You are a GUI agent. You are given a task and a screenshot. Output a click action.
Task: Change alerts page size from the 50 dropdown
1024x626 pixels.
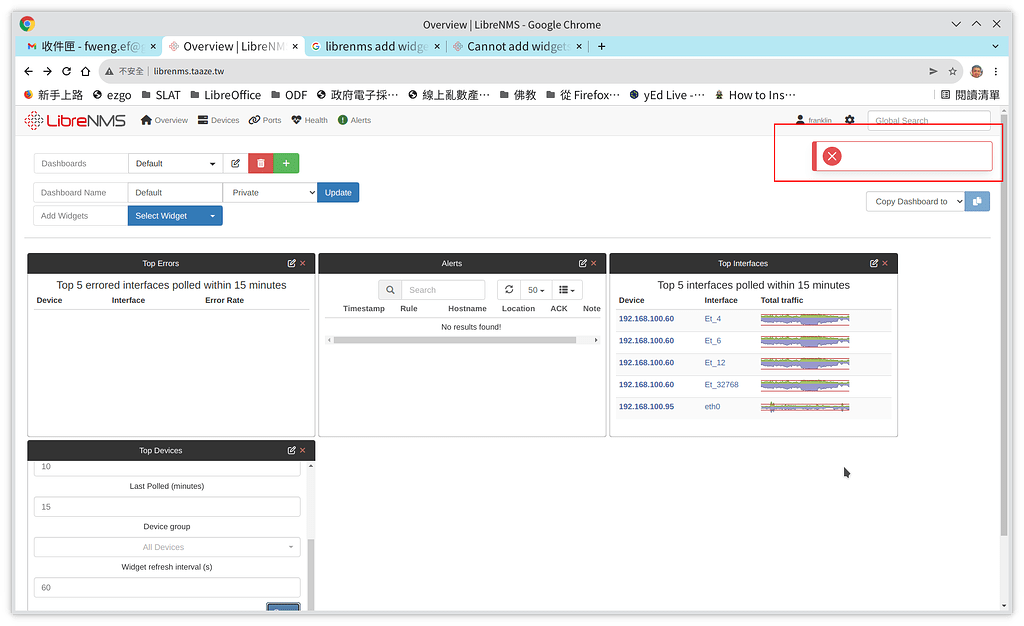pos(534,289)
